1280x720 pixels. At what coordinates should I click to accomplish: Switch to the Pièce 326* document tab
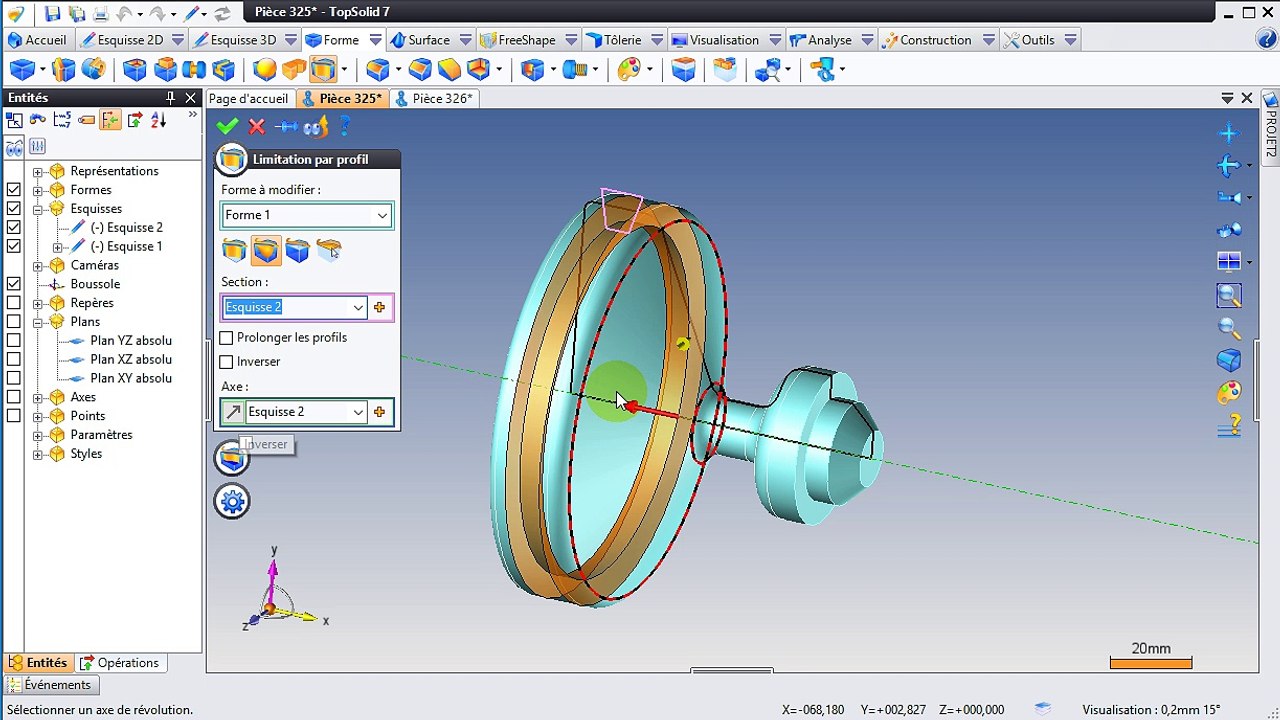[434, 98]
